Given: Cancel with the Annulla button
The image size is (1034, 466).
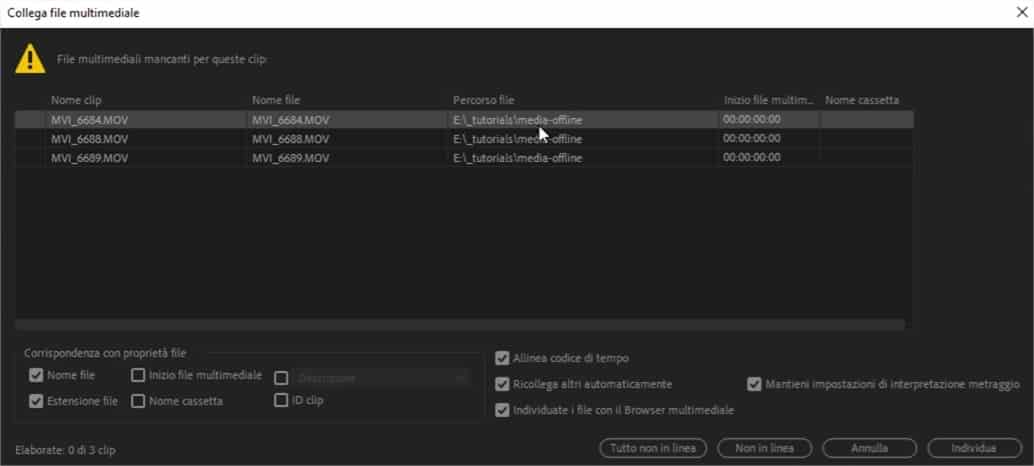Looking at the screenshot, I should (869, 448).
